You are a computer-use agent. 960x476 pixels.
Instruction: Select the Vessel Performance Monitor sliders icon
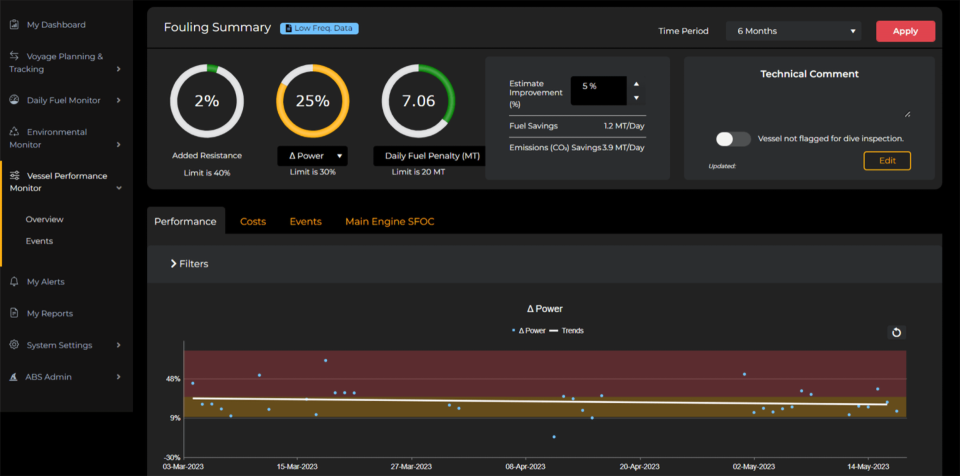pos(14,176)
